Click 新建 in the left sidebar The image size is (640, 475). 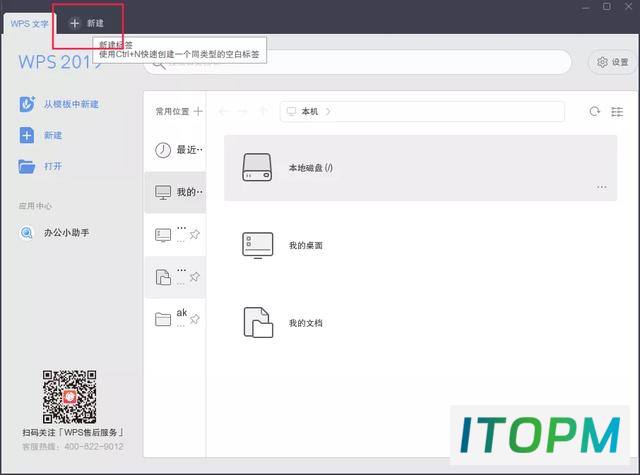tap(53, 135)
